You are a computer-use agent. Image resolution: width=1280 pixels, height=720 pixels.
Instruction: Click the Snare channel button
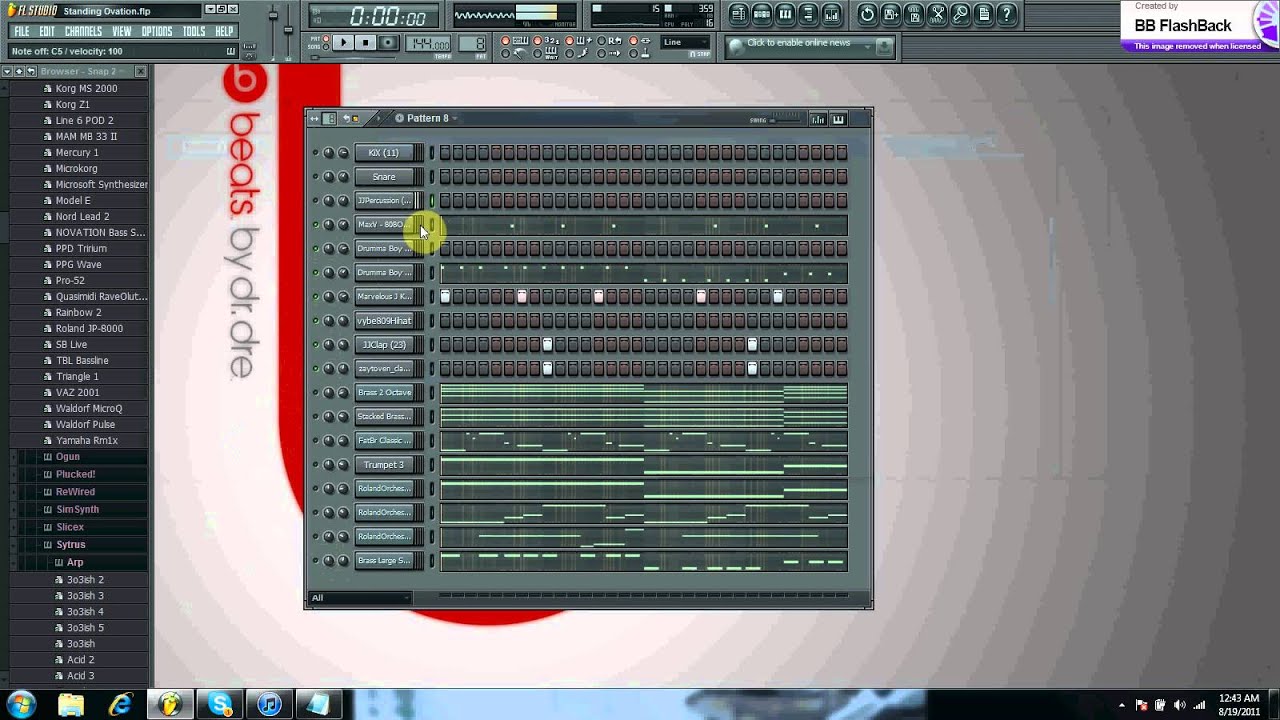(383, 177)
